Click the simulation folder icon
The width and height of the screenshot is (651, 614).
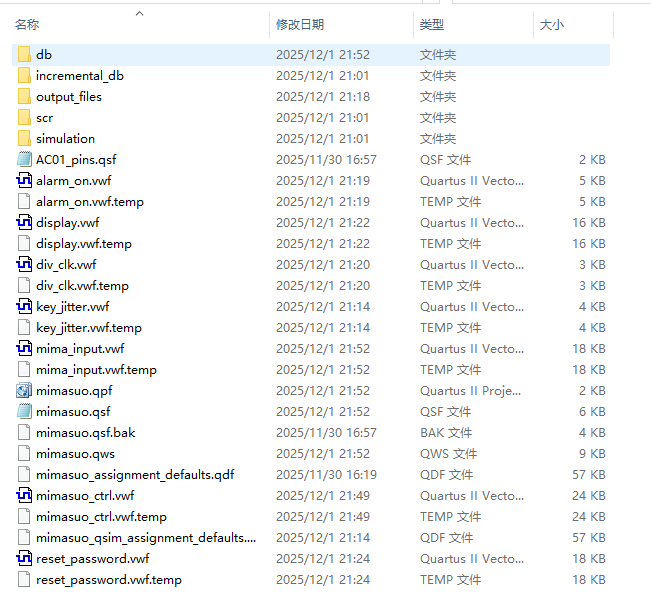click(x=24, y=139)
